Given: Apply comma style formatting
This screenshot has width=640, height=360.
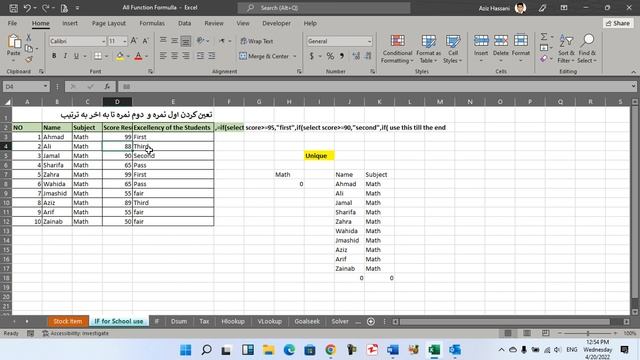Looking at the screenshot, I should click(342, 56).
